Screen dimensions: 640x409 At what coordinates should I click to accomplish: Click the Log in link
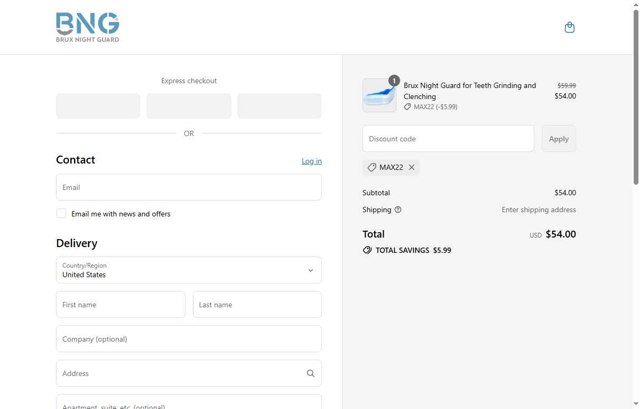pyautogui.click(x=311, y=161)
